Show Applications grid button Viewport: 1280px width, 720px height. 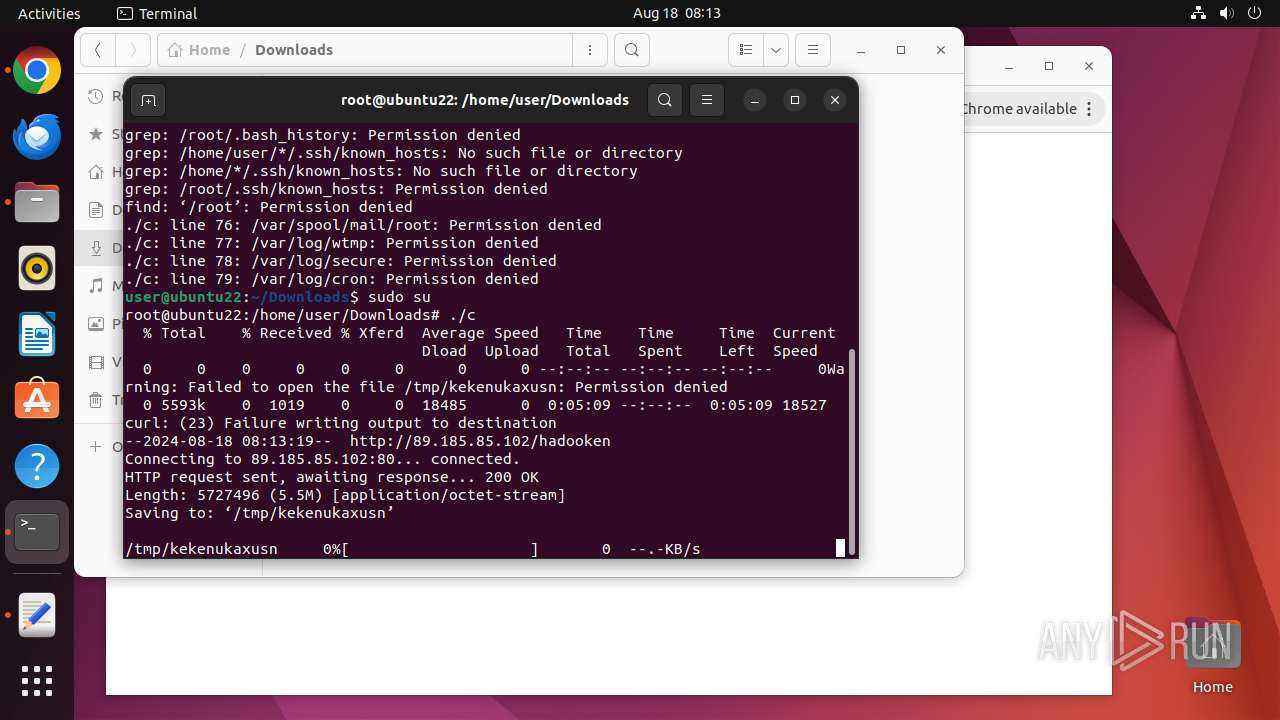(x=37, y=681)
